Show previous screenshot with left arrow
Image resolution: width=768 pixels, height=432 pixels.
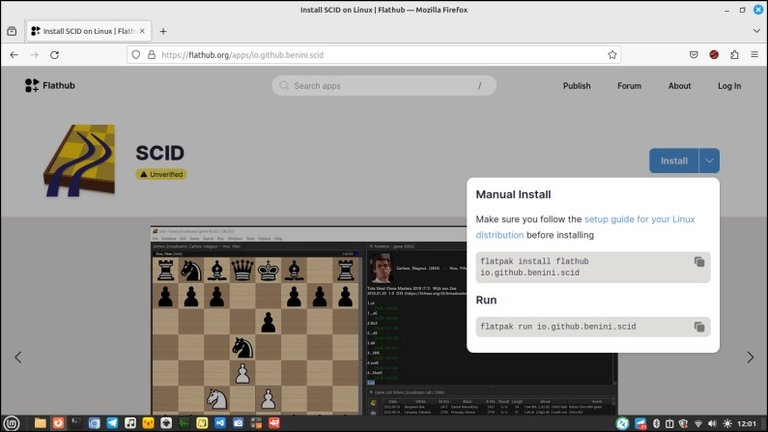pyautogui.click(x=18, y=357)
